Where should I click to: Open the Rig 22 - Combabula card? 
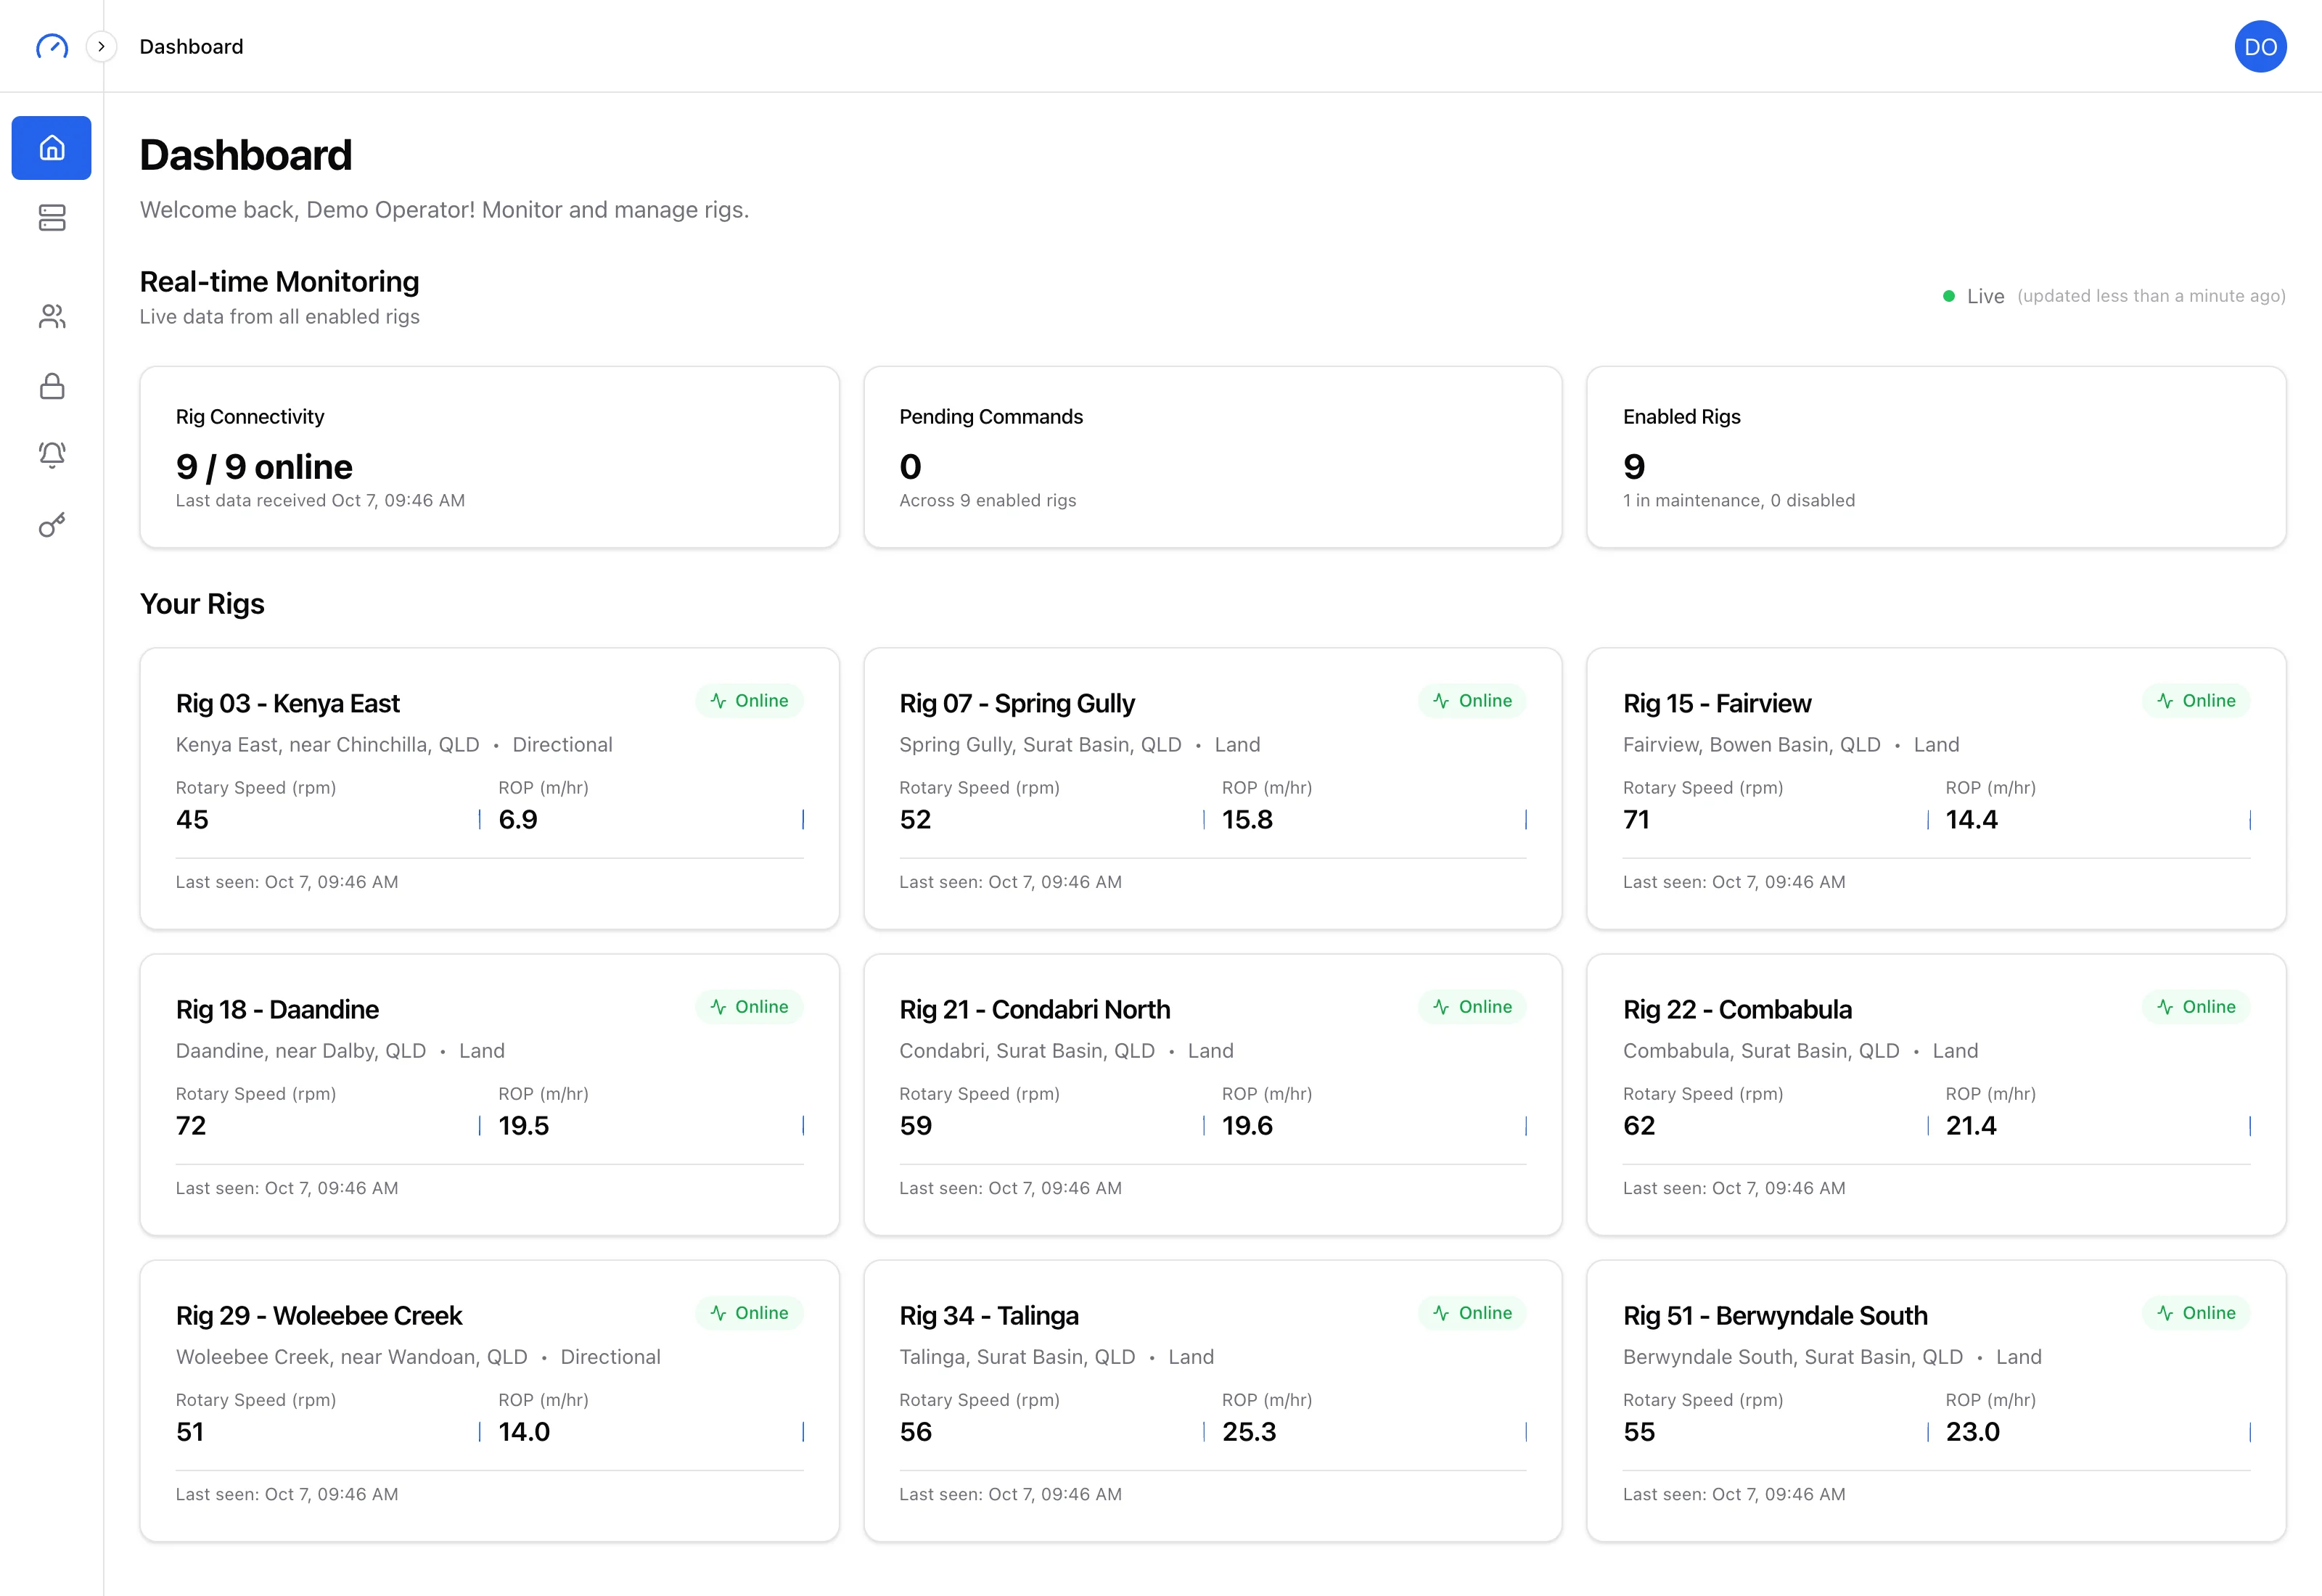(x=1936, y=1094)
